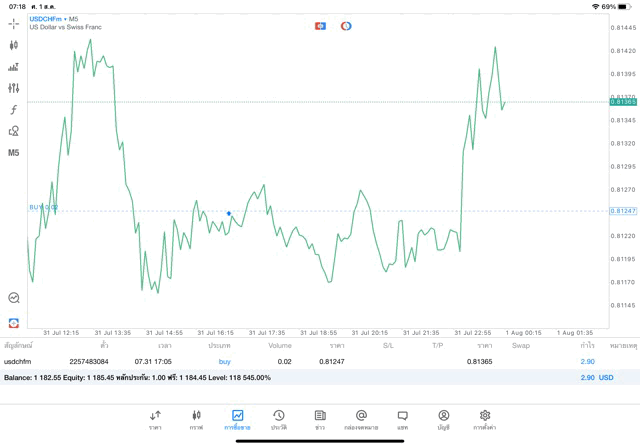
Task: Change chart type with candlestick icon in sidebar
Action: pyautogui.click(x=14, y=45)
